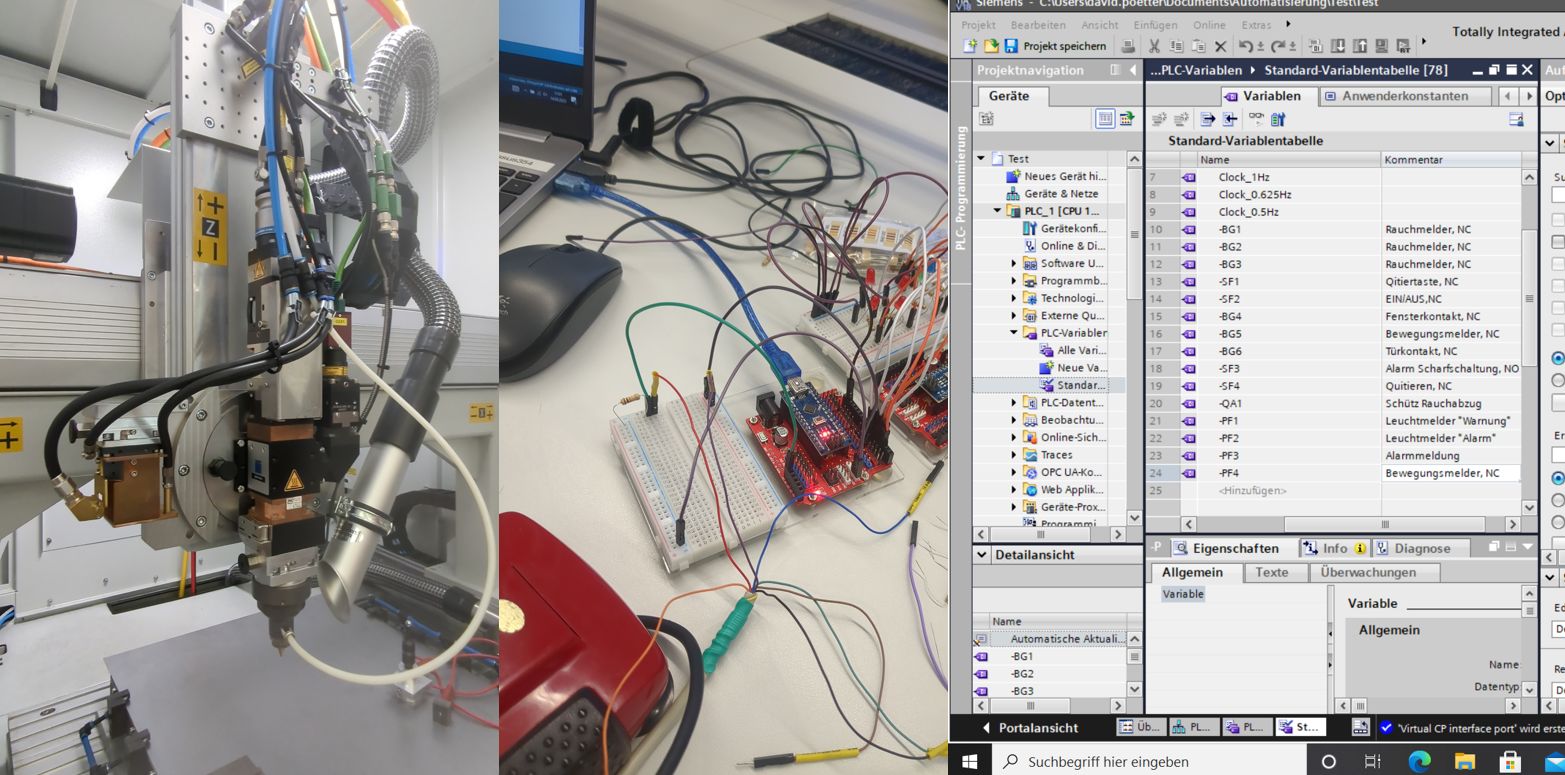
Task: Collapse the Detailansicht section
Action: click(x=982, y=555)
